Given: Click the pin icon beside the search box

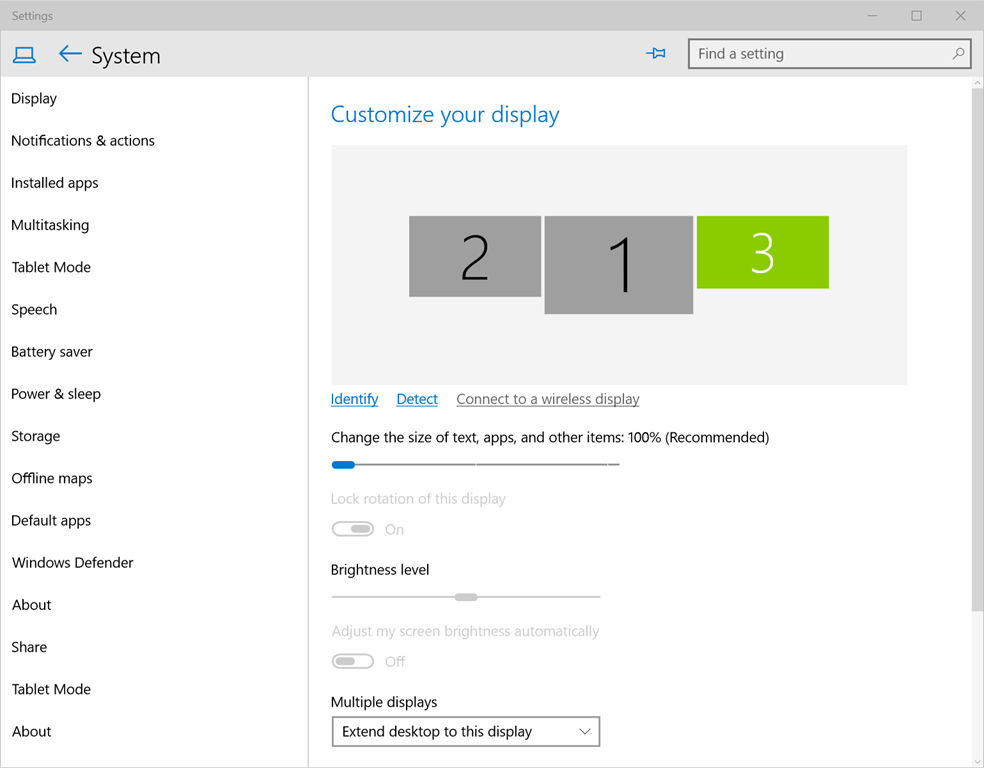Looking at the screenshot, I should [656, 53].
